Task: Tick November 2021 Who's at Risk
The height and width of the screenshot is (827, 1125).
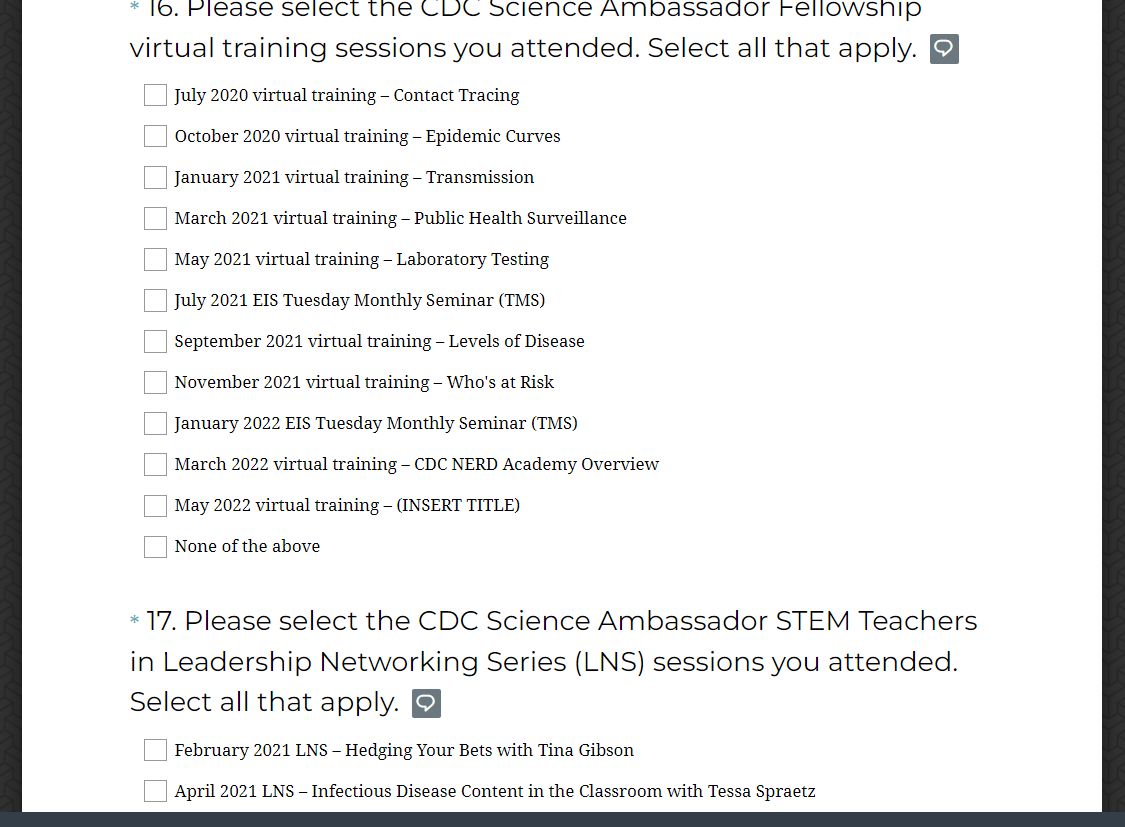Action: click(x=155, y=382)
